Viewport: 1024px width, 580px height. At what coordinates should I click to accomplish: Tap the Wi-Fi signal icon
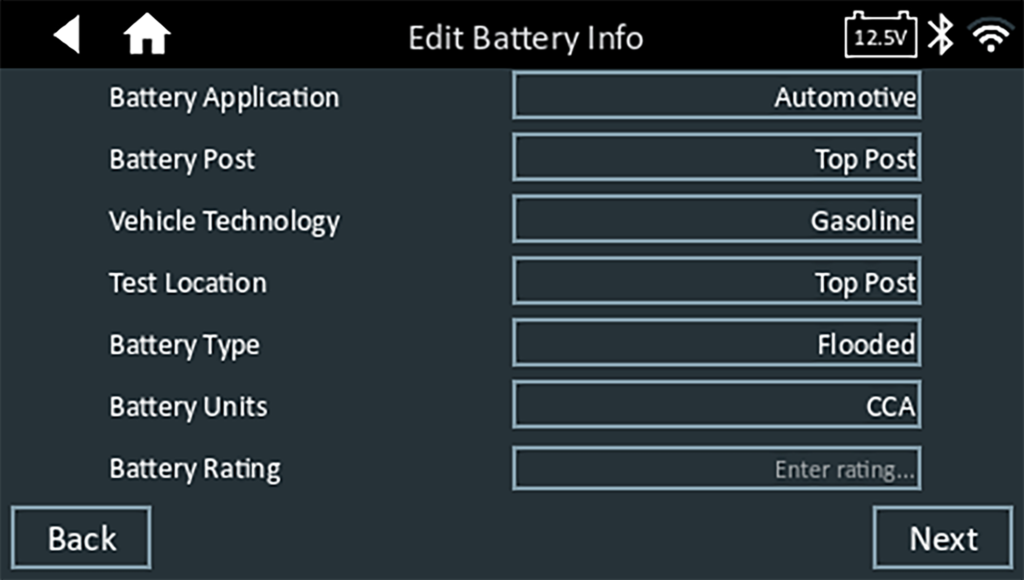coord(991,37)
